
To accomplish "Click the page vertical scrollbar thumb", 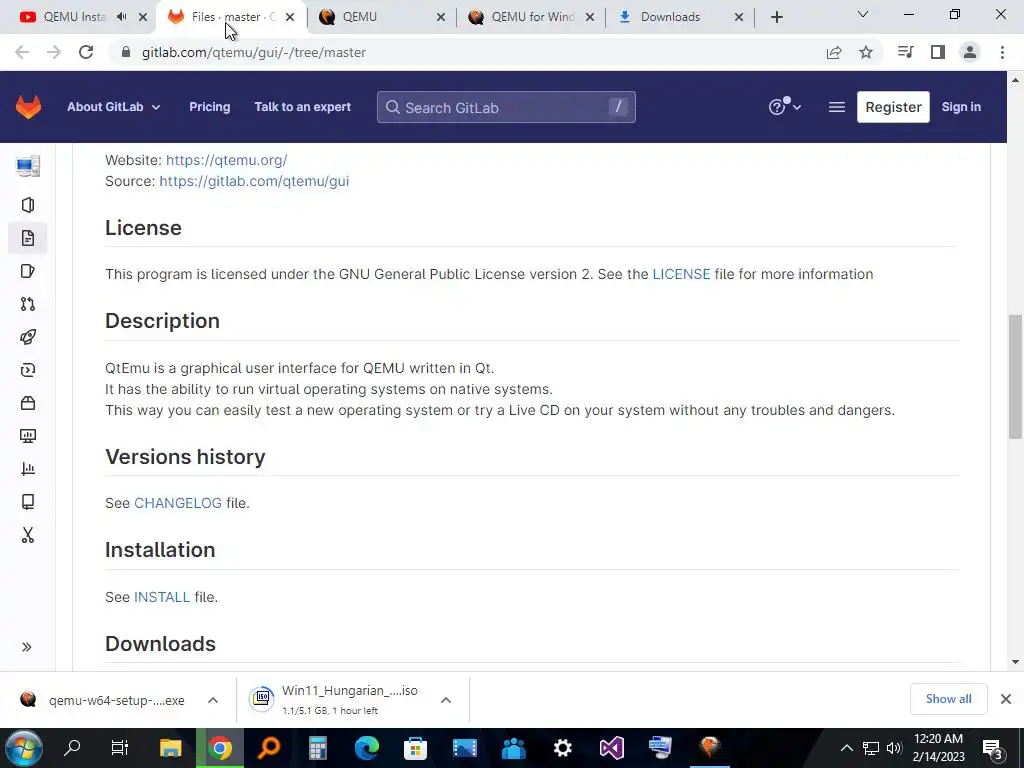I will point(1015,377).
